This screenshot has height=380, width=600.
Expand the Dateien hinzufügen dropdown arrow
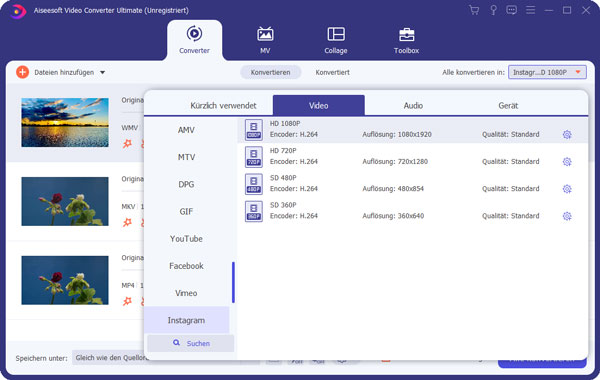[103, 72]
